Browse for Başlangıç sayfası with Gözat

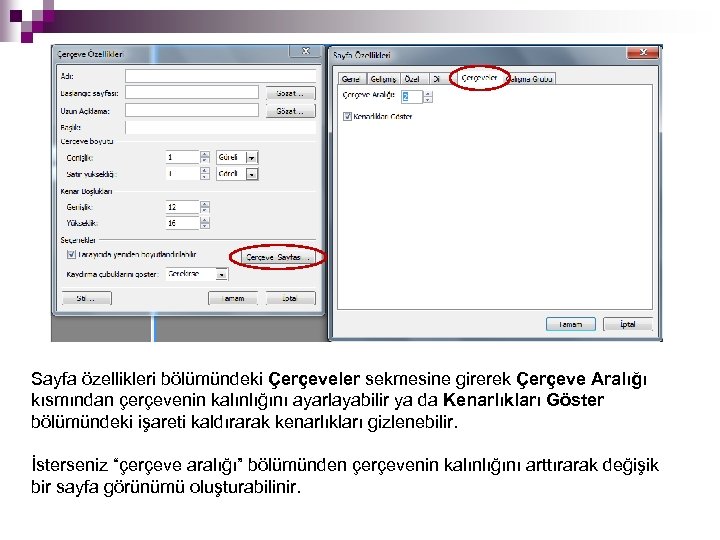(x=291, y=93)
